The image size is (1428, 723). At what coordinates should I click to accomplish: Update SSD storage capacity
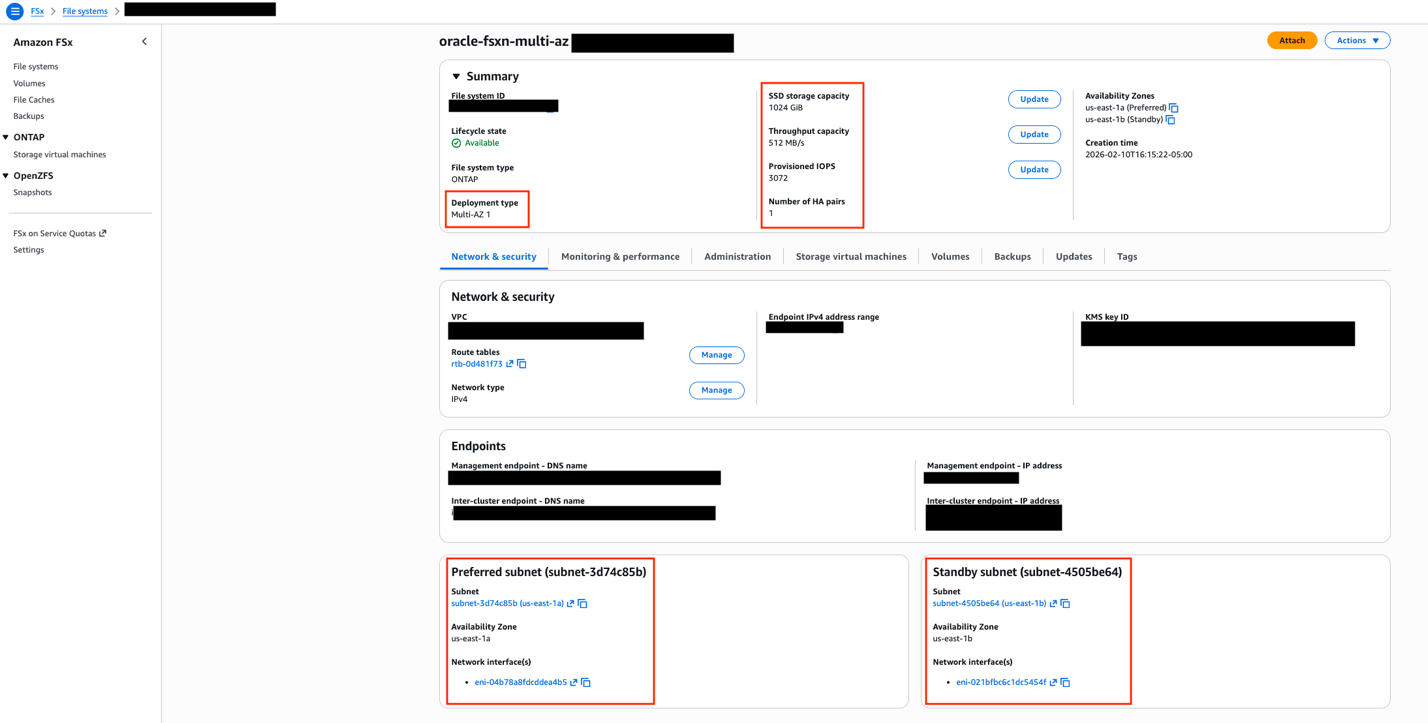(1034, 100)
